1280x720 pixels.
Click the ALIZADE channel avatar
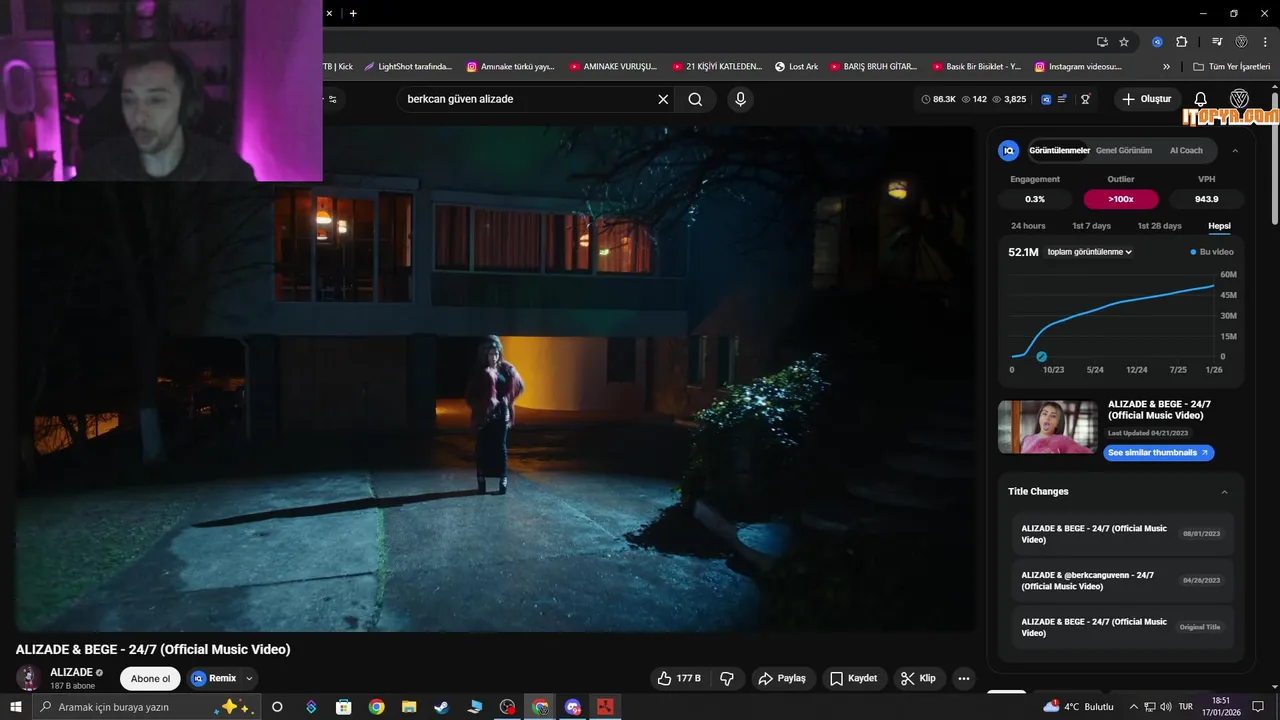(x=29, y=678)
